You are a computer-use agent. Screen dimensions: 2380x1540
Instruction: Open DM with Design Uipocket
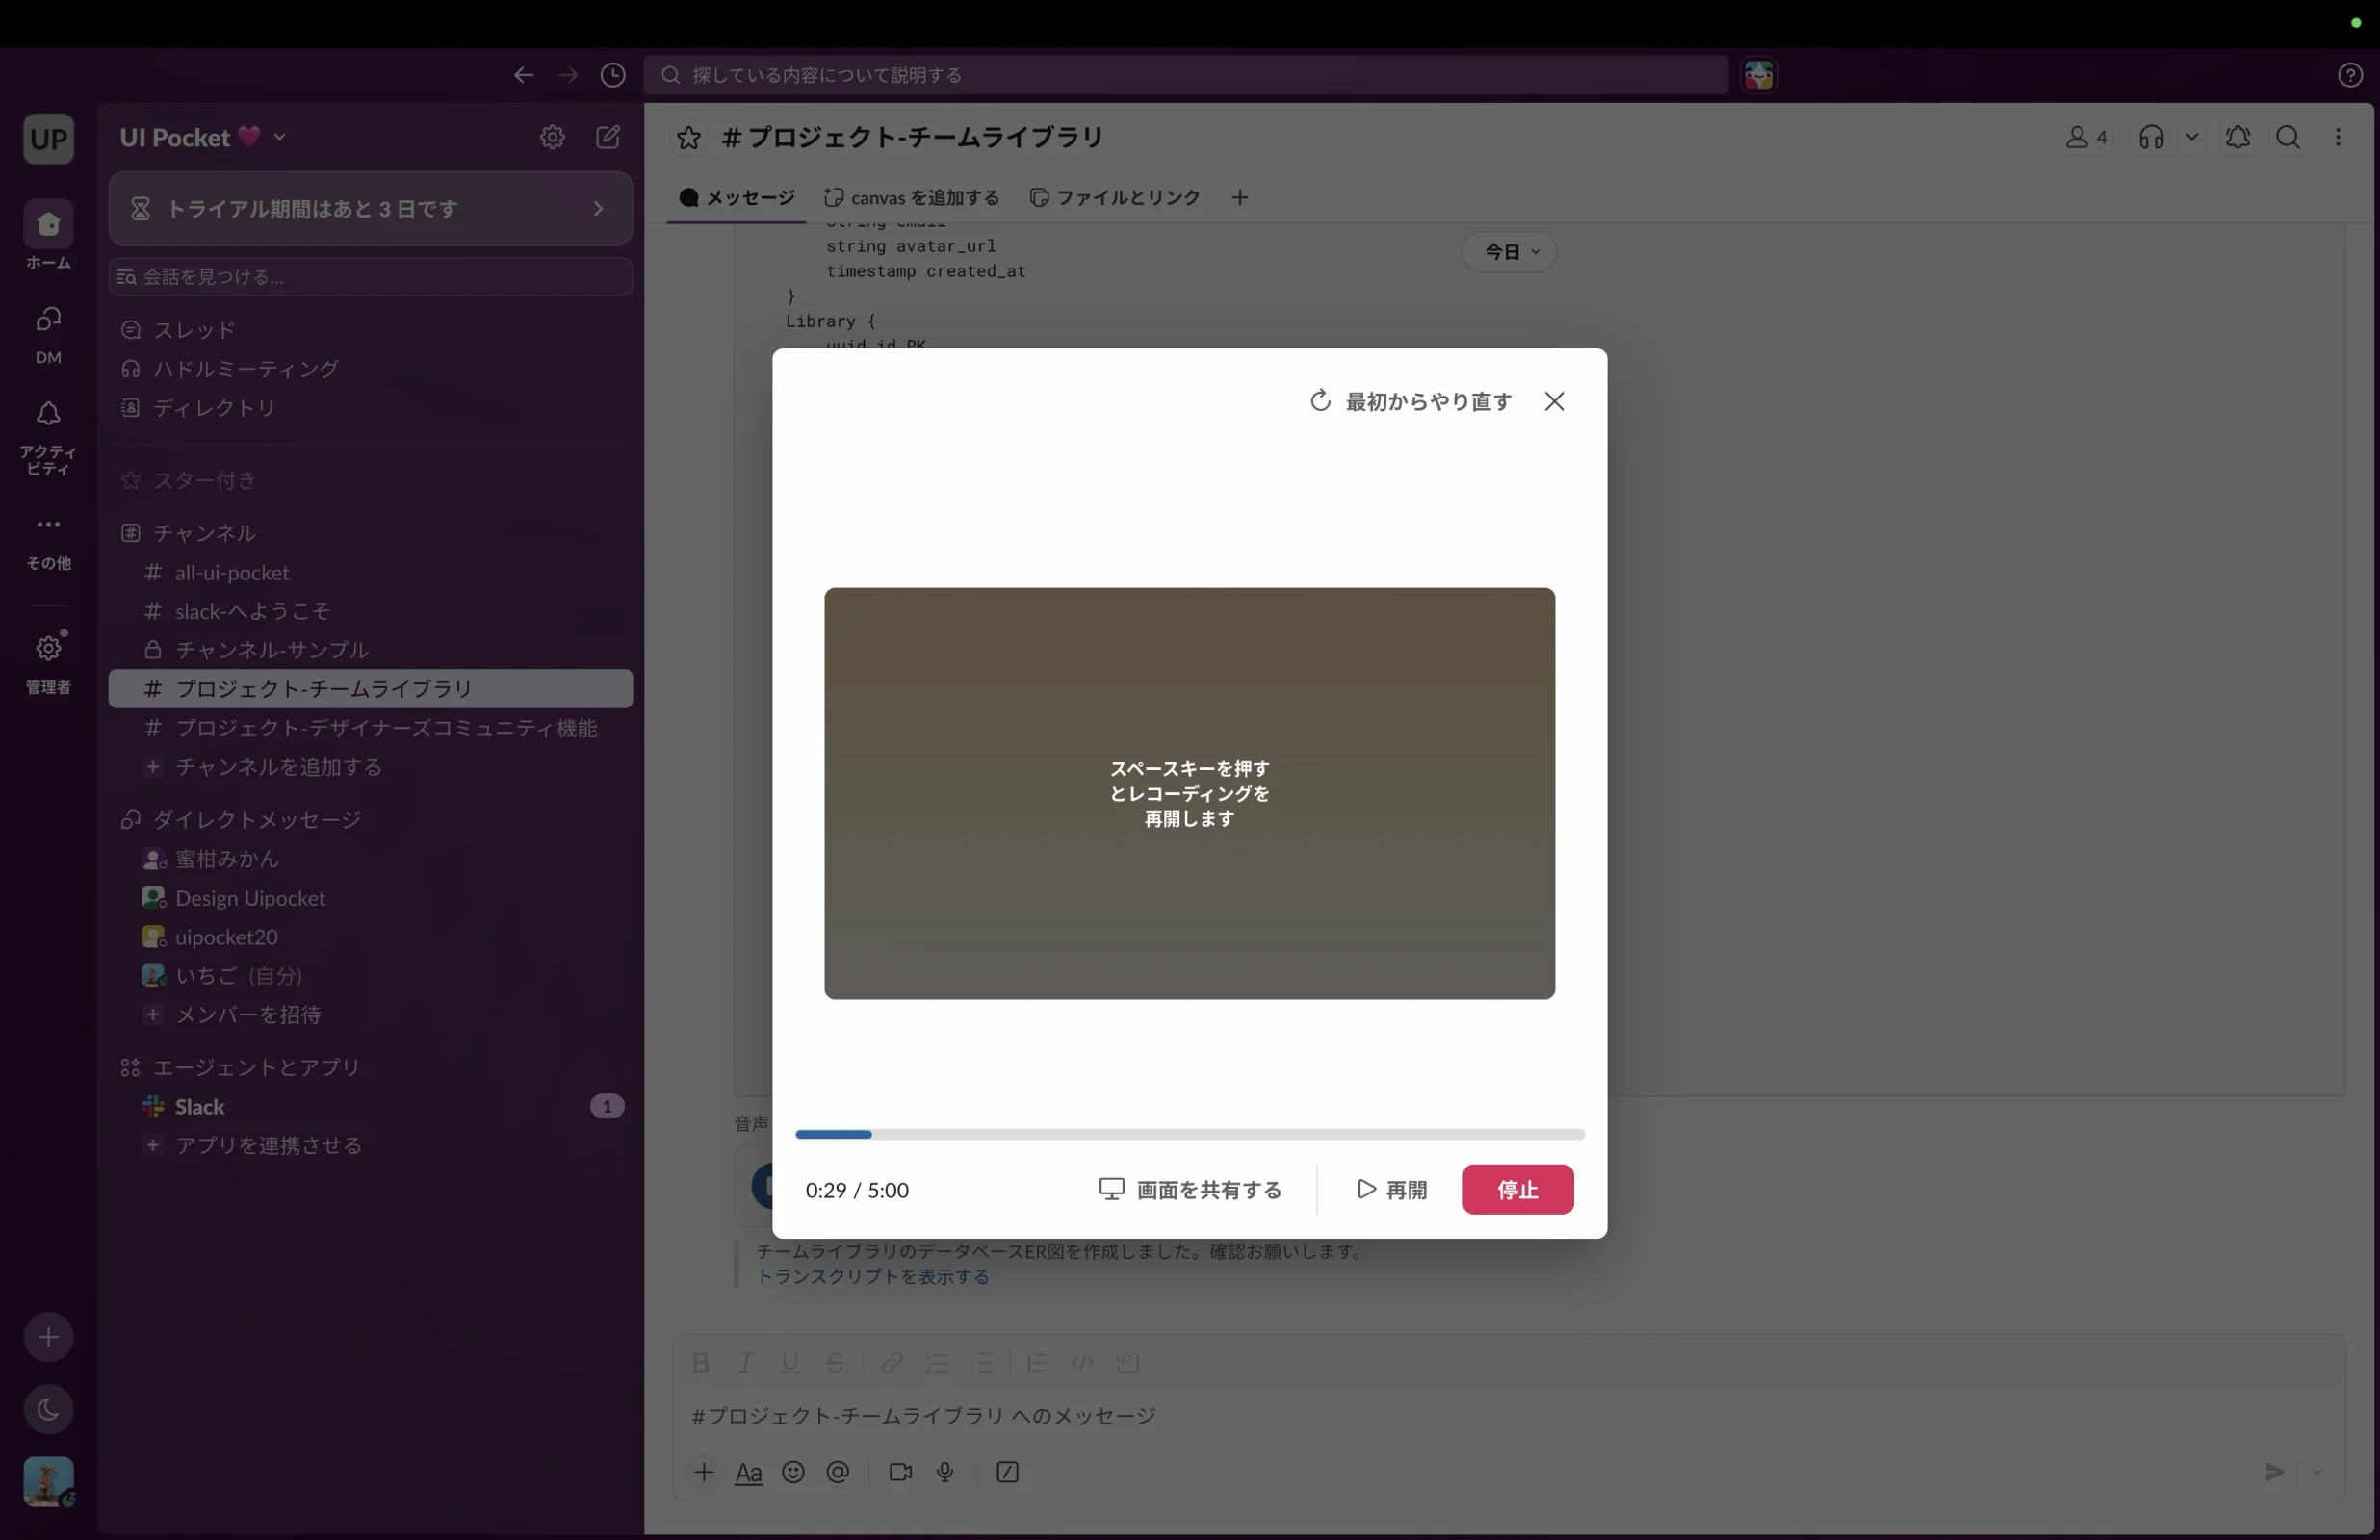pos(370,898)
